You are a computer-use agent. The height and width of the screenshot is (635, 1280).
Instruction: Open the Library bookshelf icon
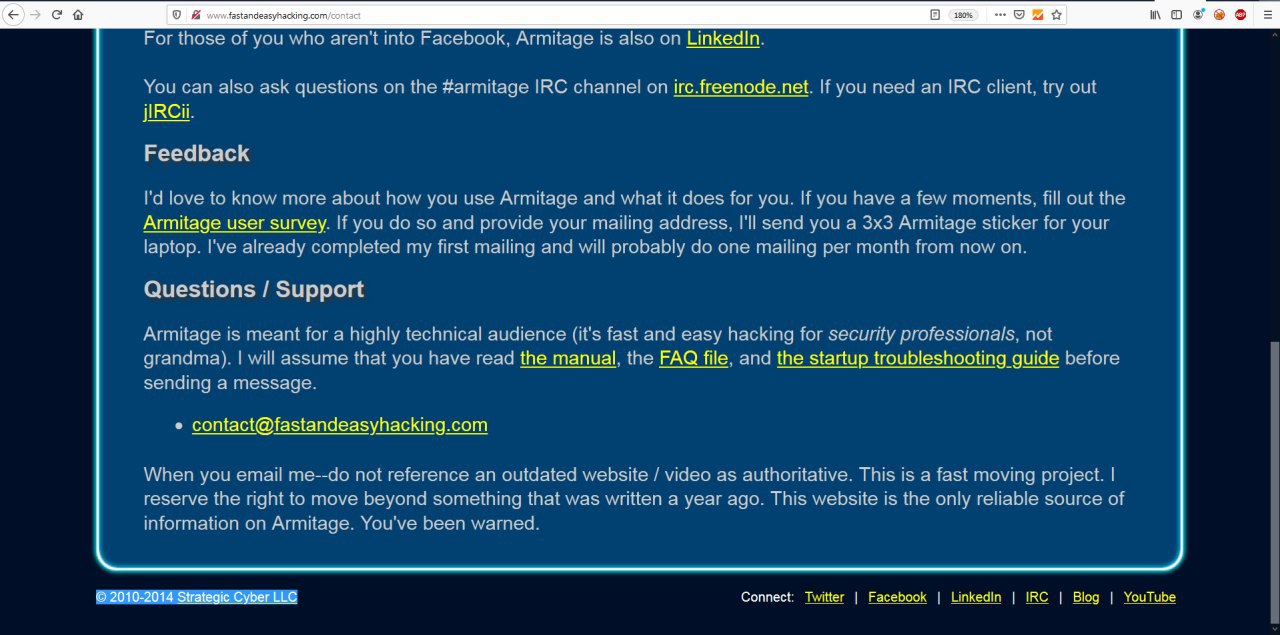1155,15
